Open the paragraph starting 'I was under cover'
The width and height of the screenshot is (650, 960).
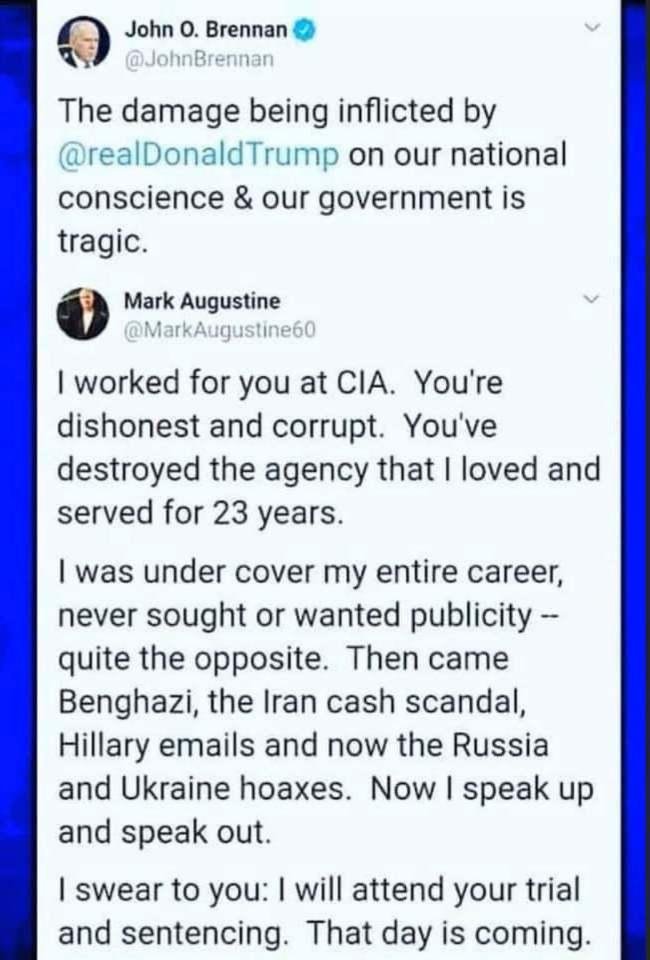326,702
